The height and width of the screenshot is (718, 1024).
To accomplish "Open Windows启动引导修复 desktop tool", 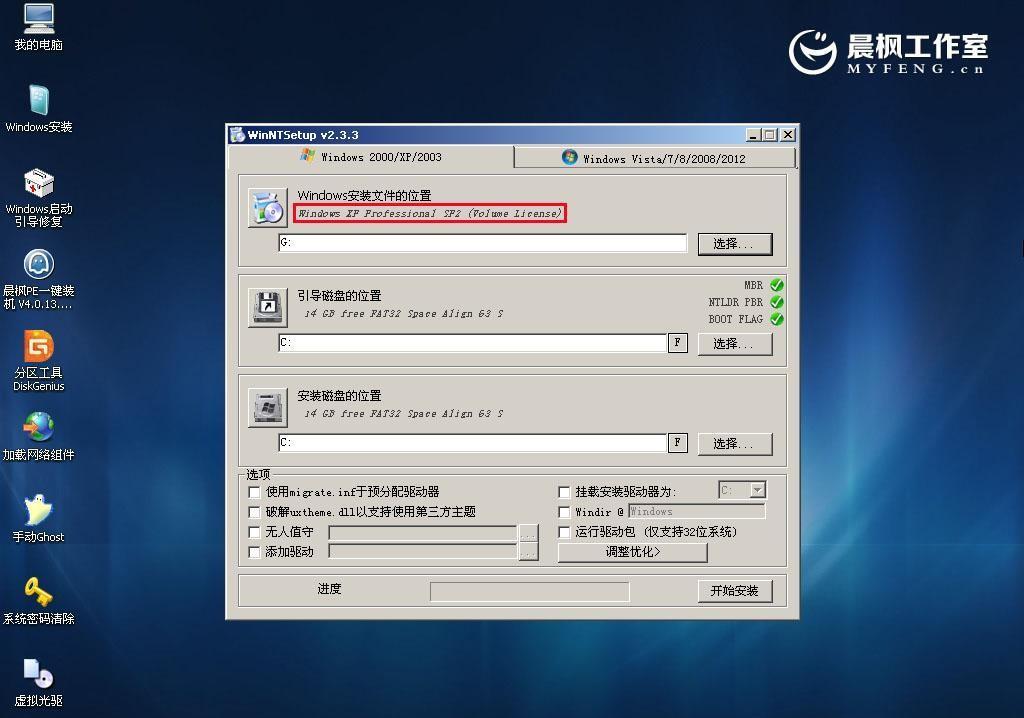I will coord(39,197).
